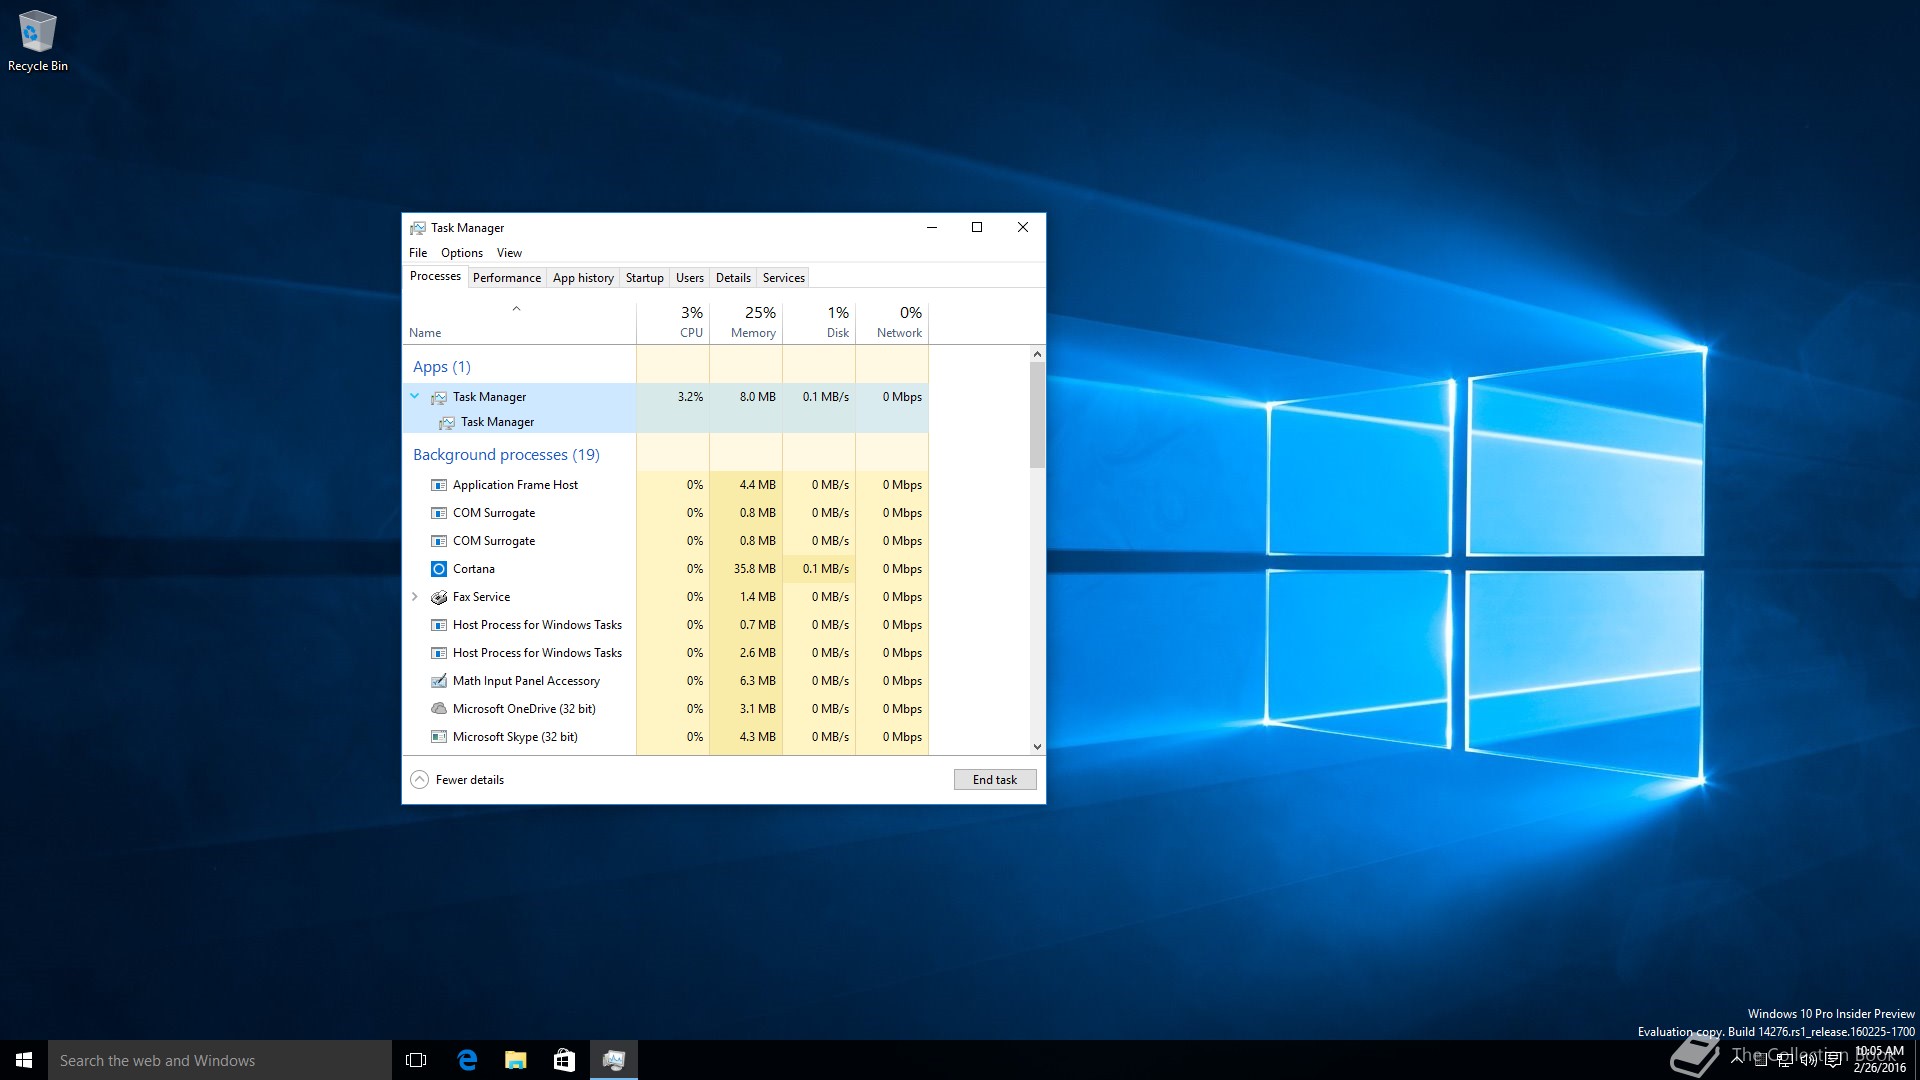Expand the Fax Service process group
This screenshot has width=1920, height=1080.
[x=415, y=597]
